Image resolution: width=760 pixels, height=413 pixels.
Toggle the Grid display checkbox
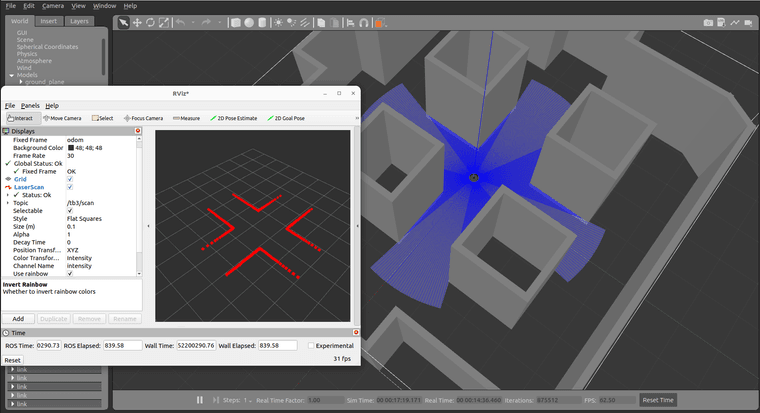pyautogui.click(x=70, y=179)
